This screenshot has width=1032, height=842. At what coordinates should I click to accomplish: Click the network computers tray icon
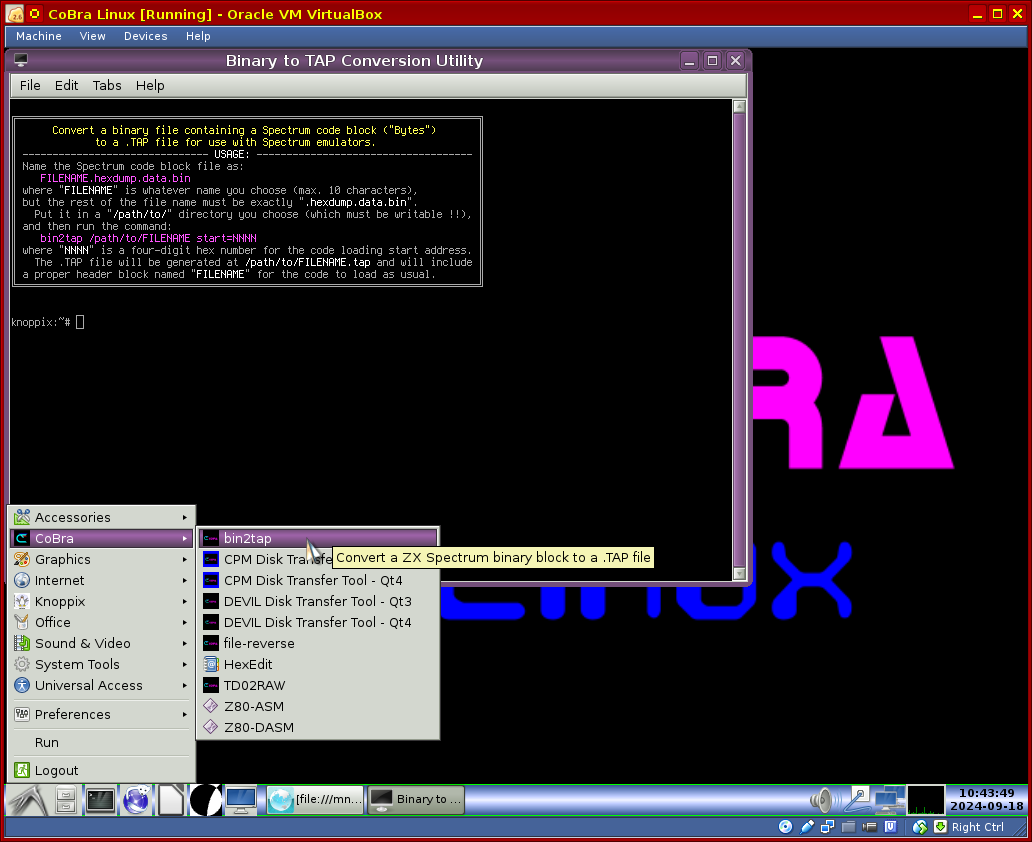pos(888,800)
